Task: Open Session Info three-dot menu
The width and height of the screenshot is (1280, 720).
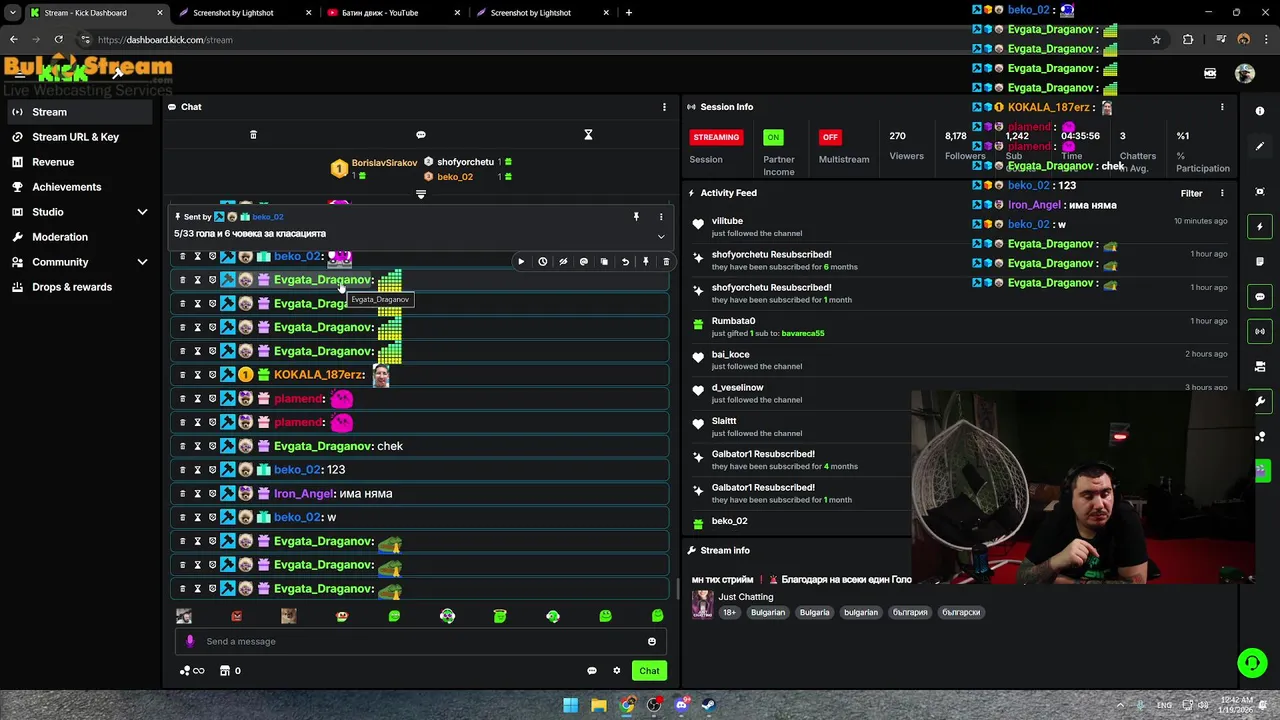Action: pyautogui.click(x=1222, y=107)
